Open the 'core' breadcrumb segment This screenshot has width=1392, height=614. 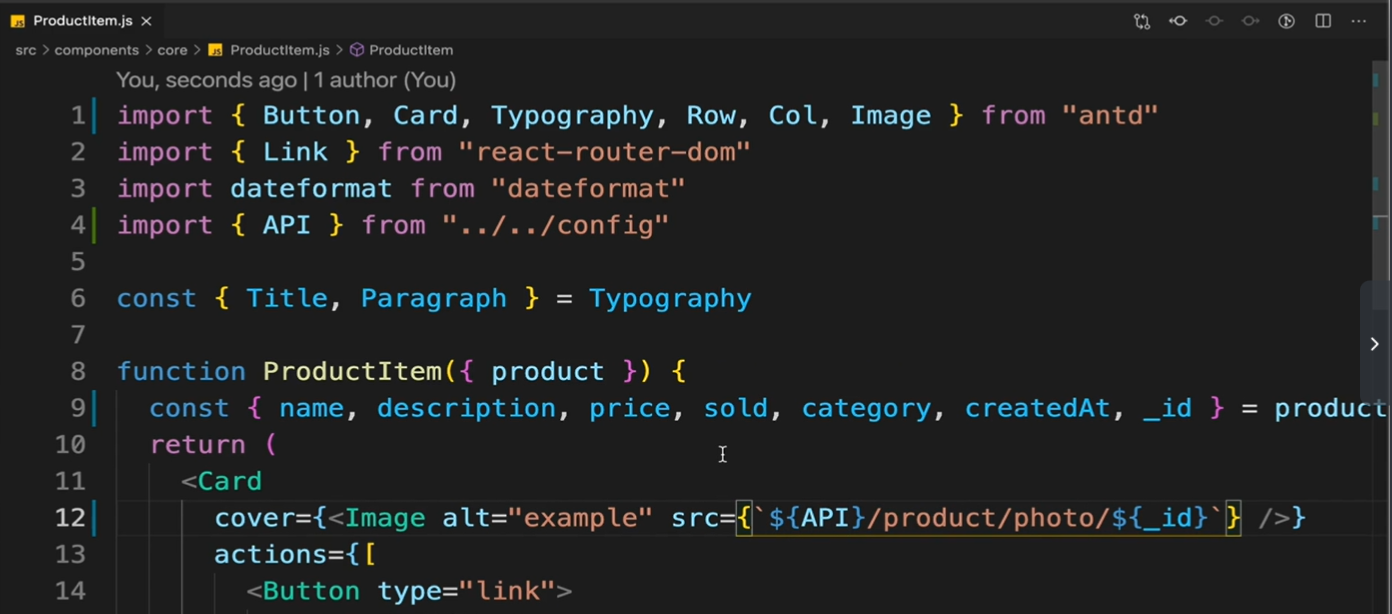172,50
